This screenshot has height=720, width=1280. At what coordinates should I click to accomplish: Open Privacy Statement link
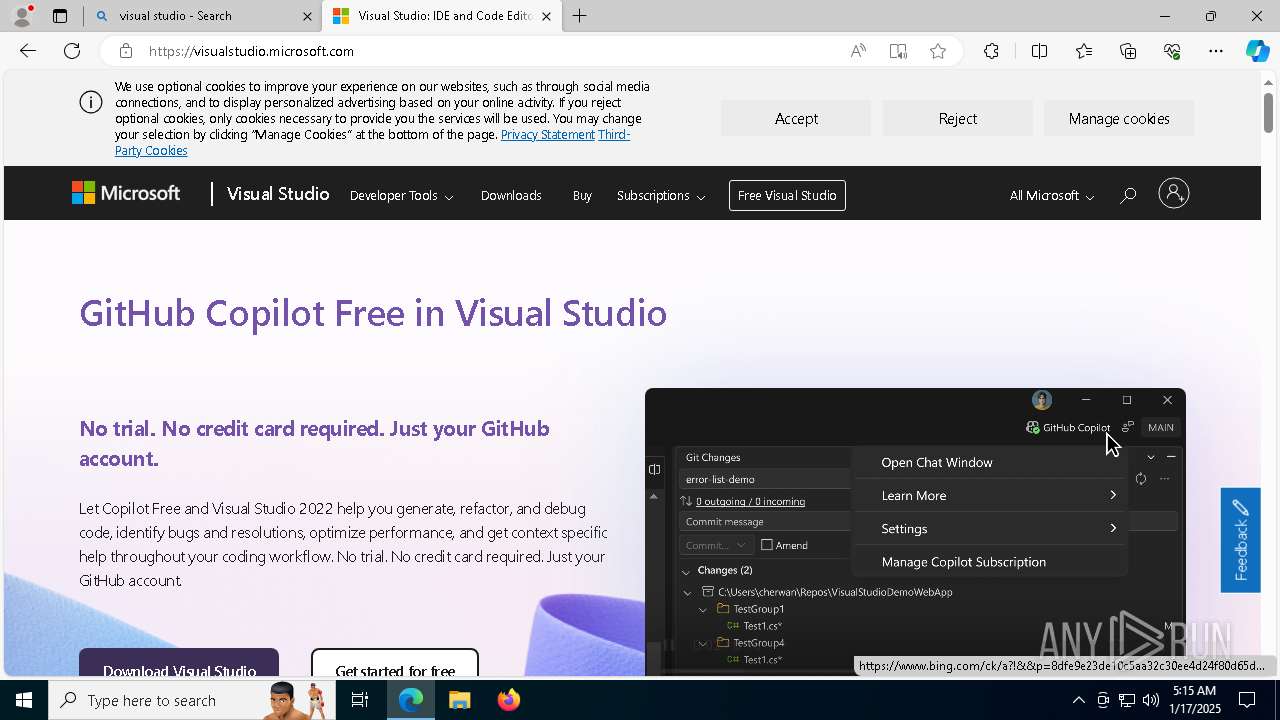click(x=548, y=134)
